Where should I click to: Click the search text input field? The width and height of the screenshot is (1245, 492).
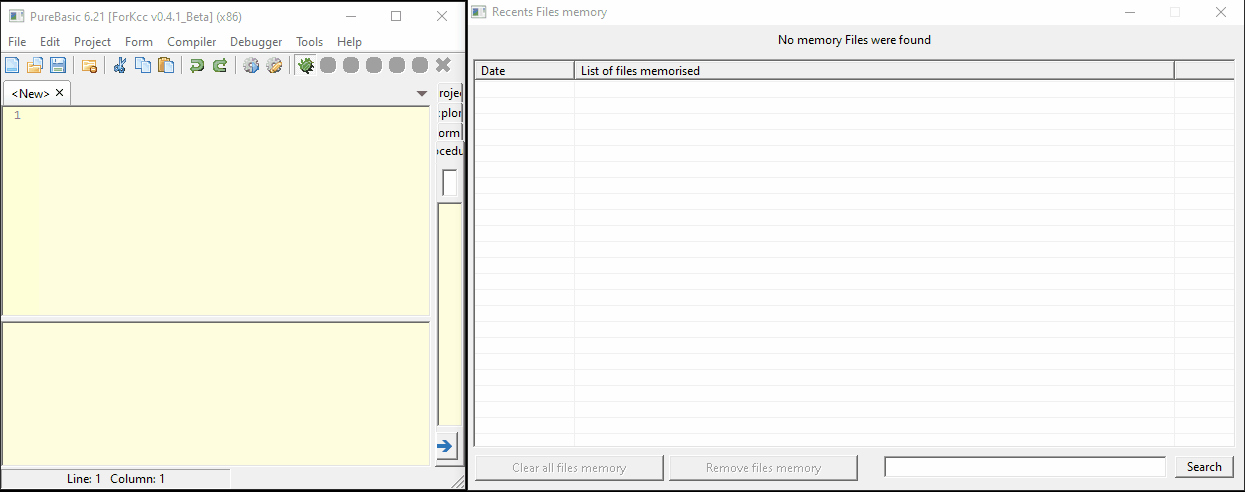click(1025, 467)
